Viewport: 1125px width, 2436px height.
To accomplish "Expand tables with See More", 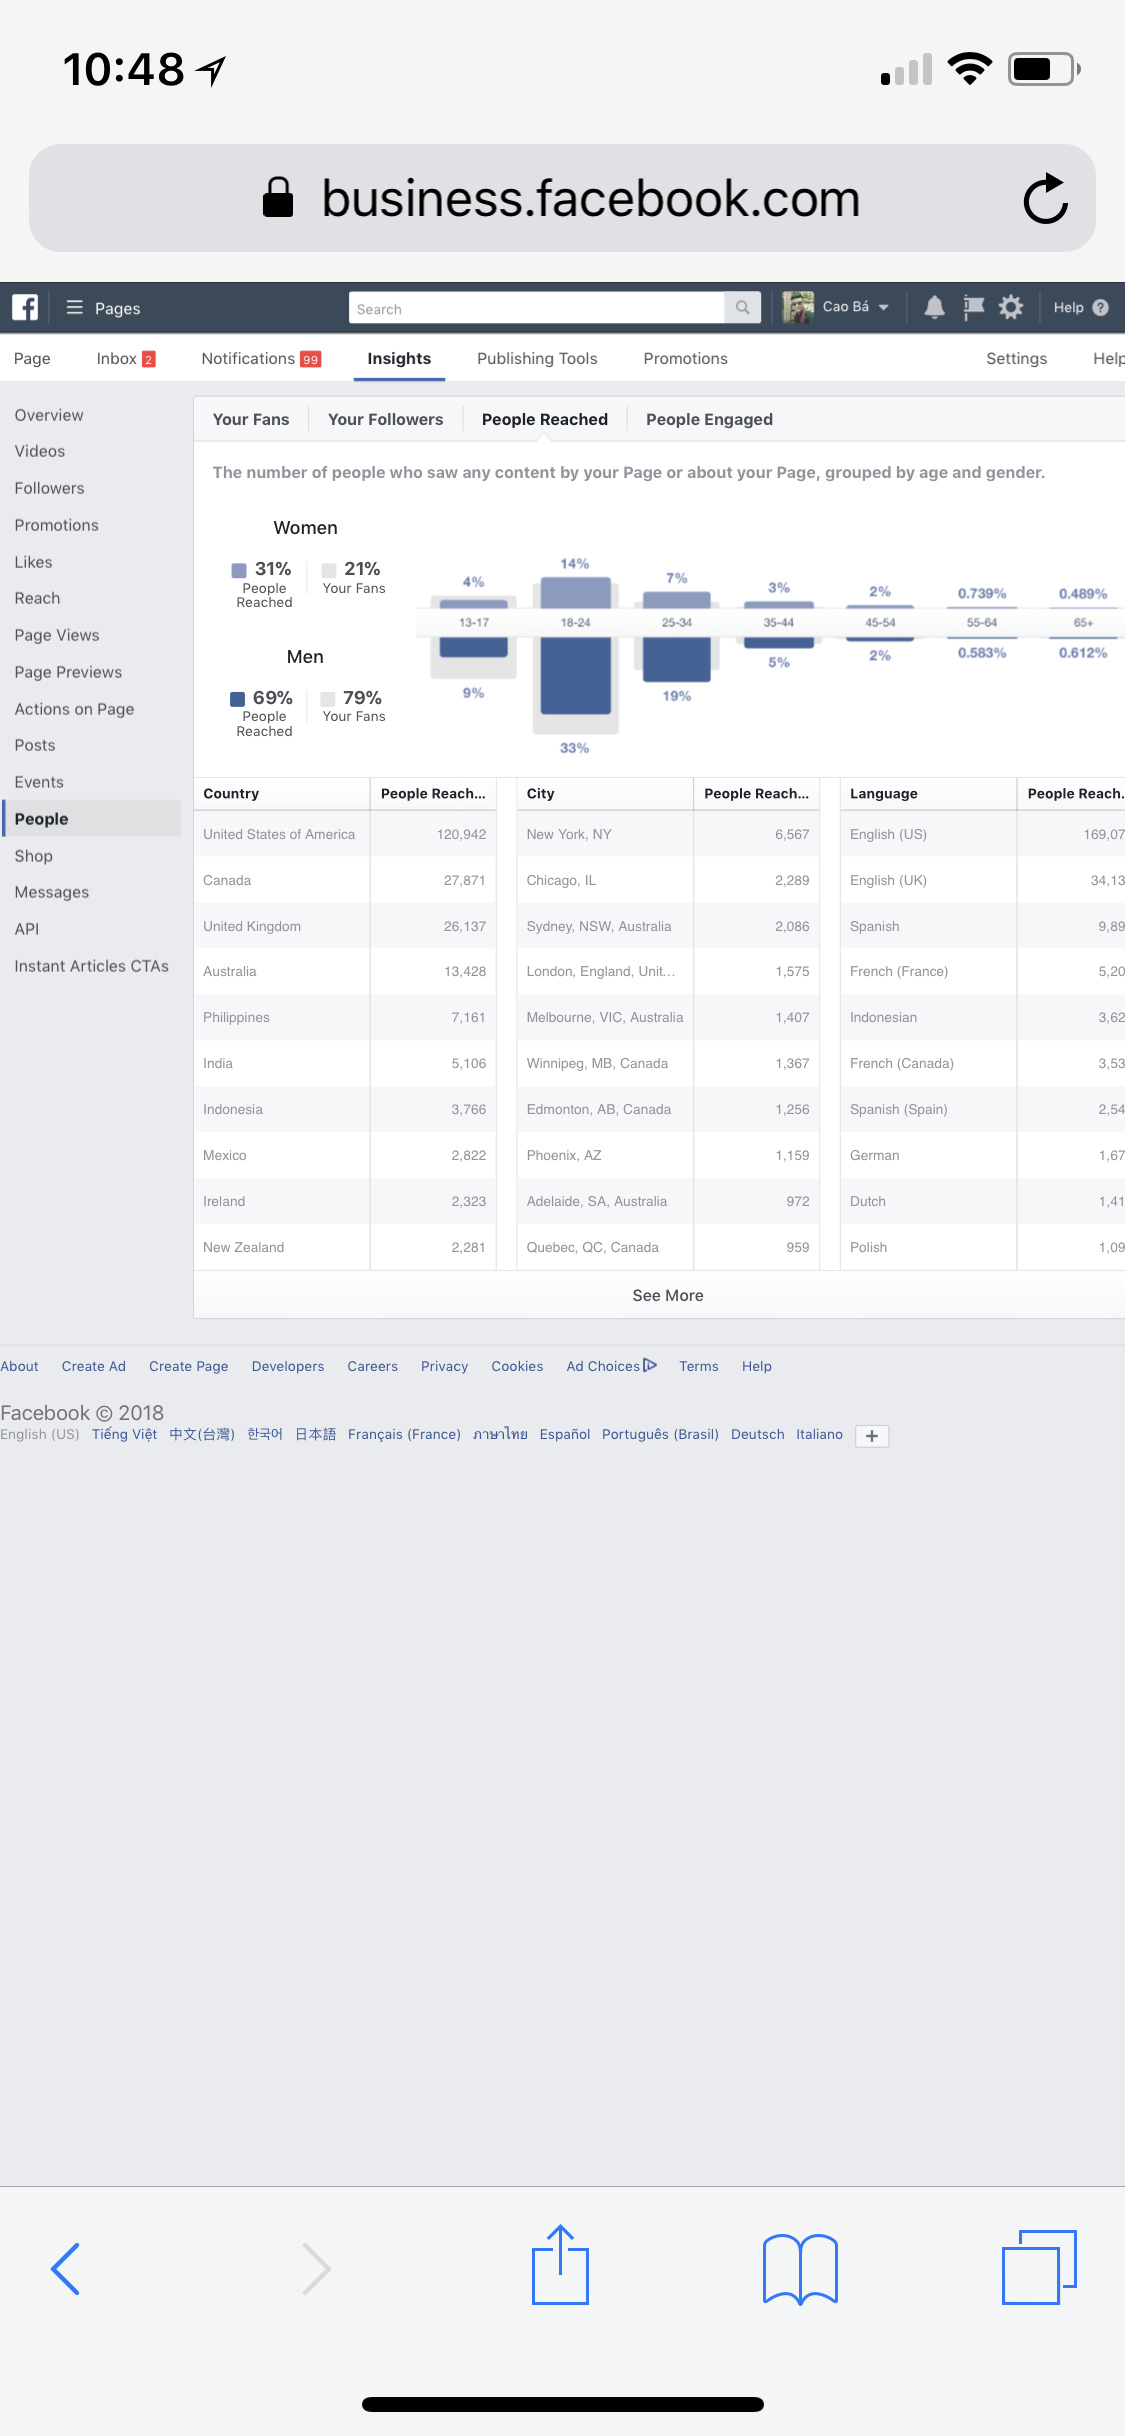I will (668, 1295).
